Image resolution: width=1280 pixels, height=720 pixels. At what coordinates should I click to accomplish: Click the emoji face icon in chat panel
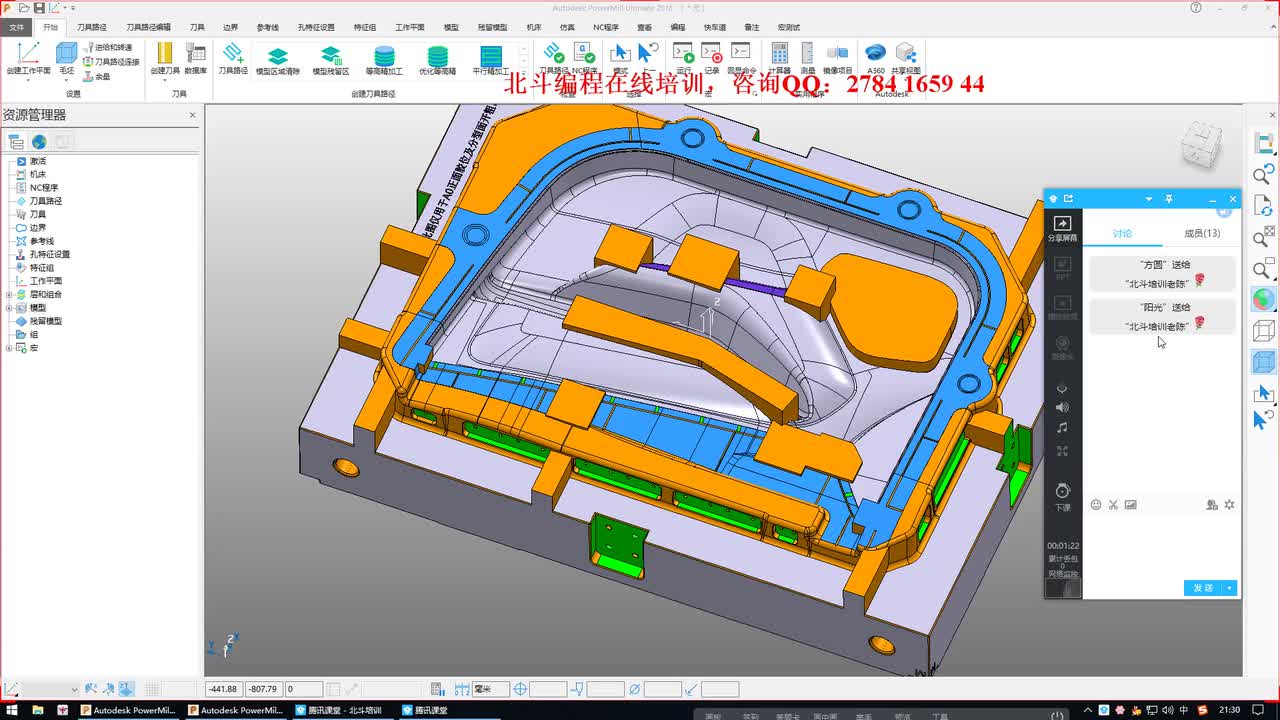[x=1096, y=505]
